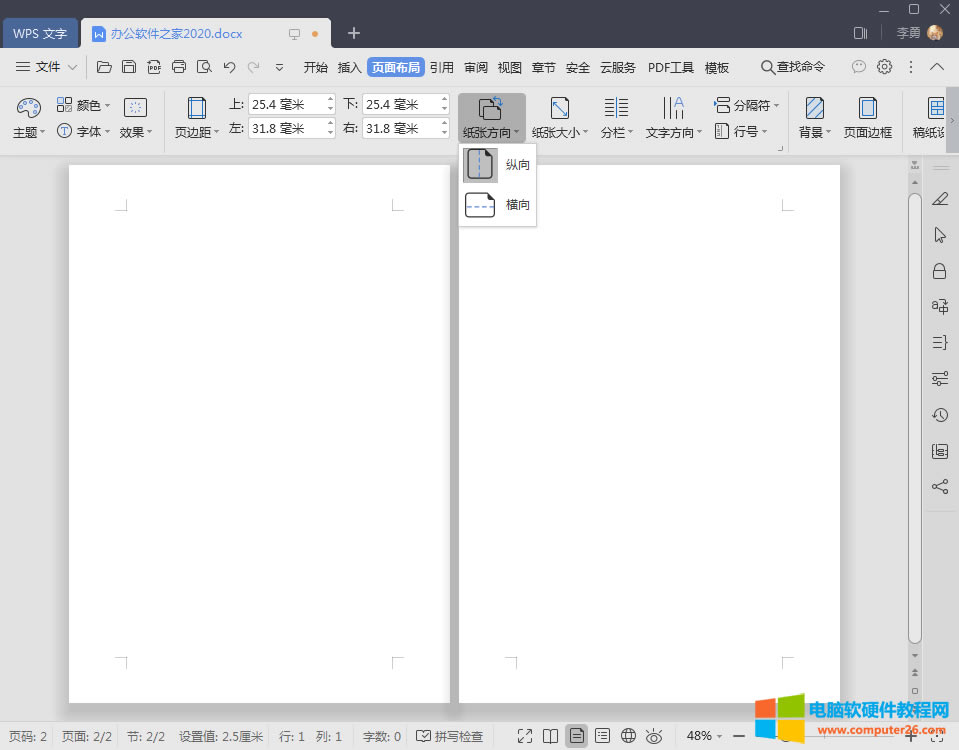959x750 pixels.
Task: Switch to the 审阅 ribbon tab
Action: 476,67
